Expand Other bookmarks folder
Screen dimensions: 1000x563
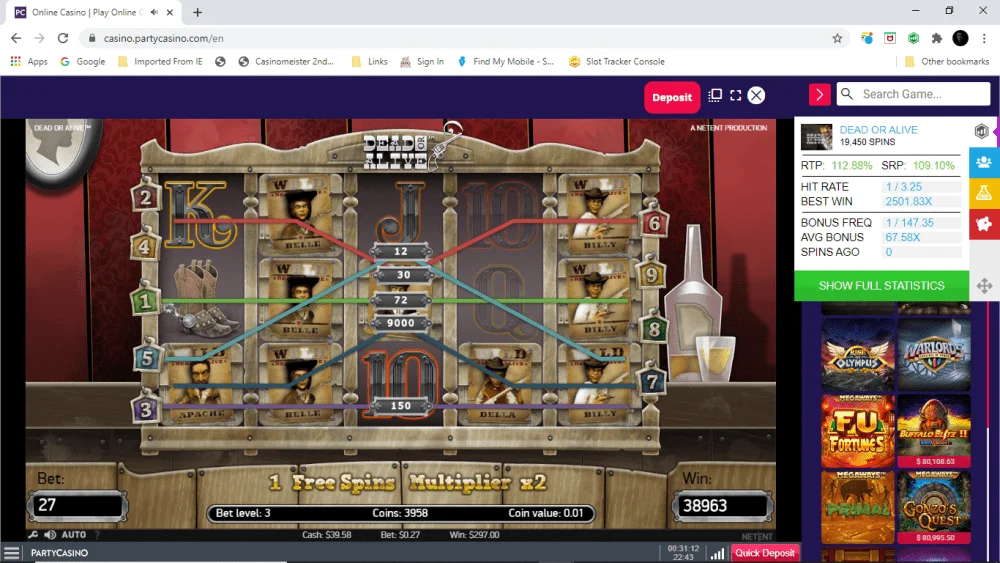[947, 61]
